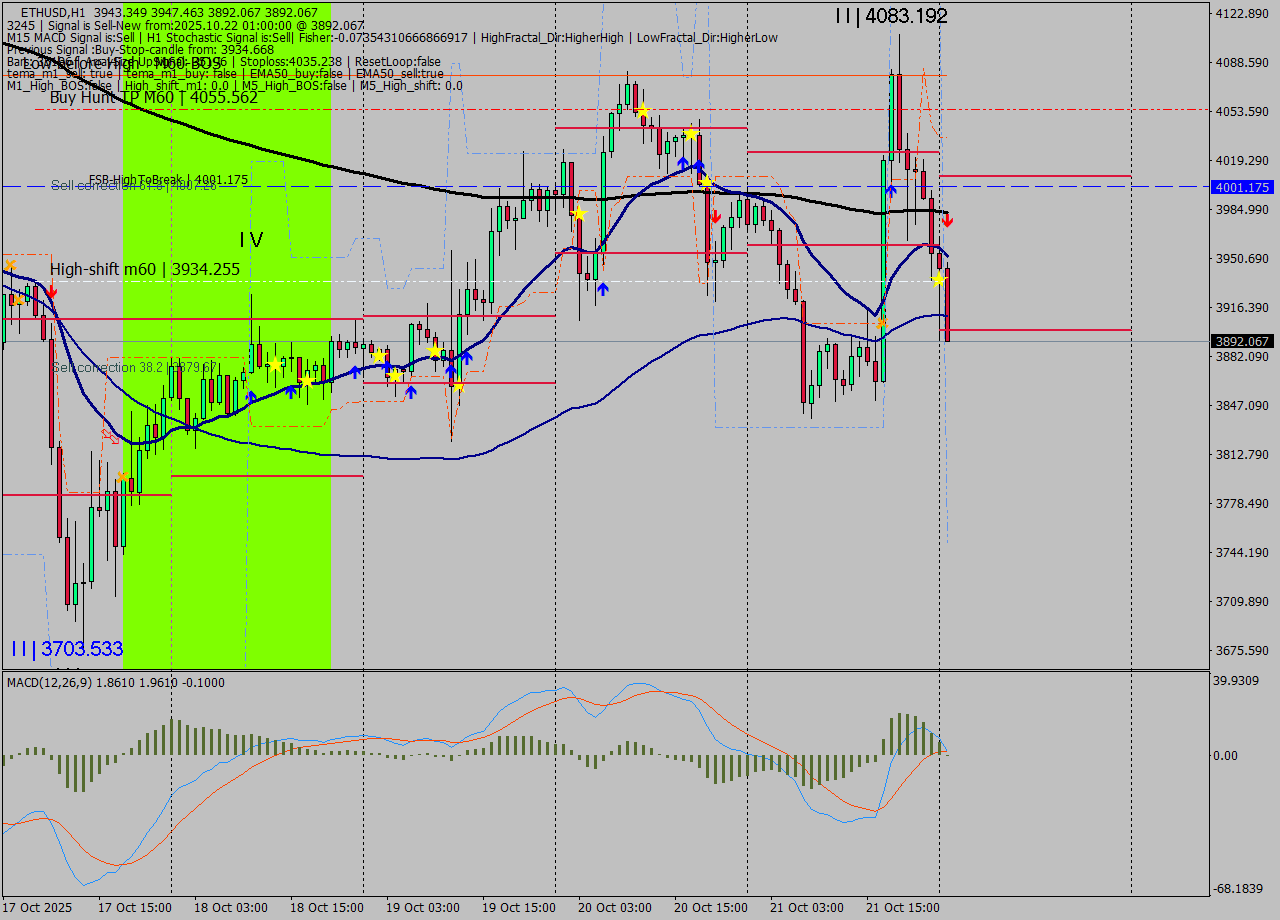Viewport: 1280px width, 920px height.
Task: Click the 20 Oct 03:00 time axis label
Action: pyautogui.click(x=614, y=908)
